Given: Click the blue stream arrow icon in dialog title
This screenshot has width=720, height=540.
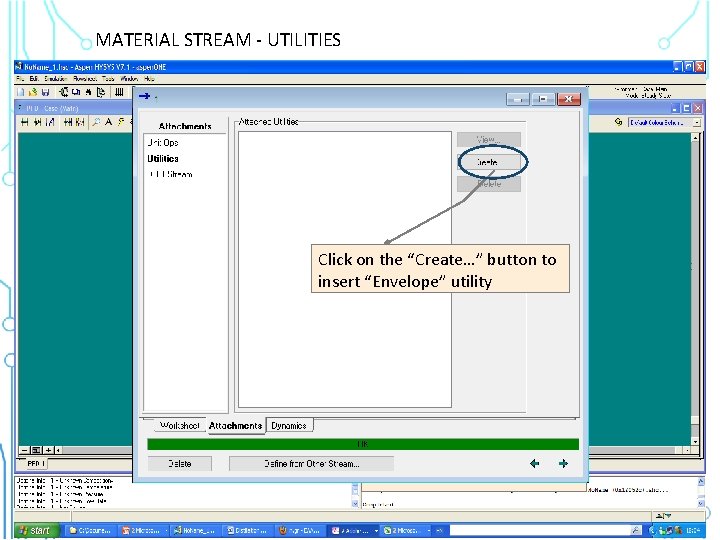Looking at the screenshot, I should [x=144, y=96].
